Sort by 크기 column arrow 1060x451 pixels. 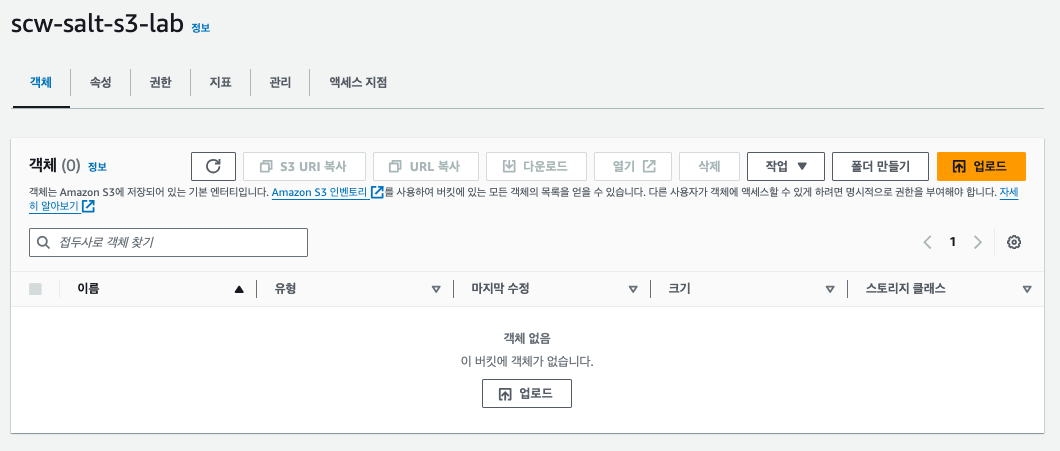[830, 289]
